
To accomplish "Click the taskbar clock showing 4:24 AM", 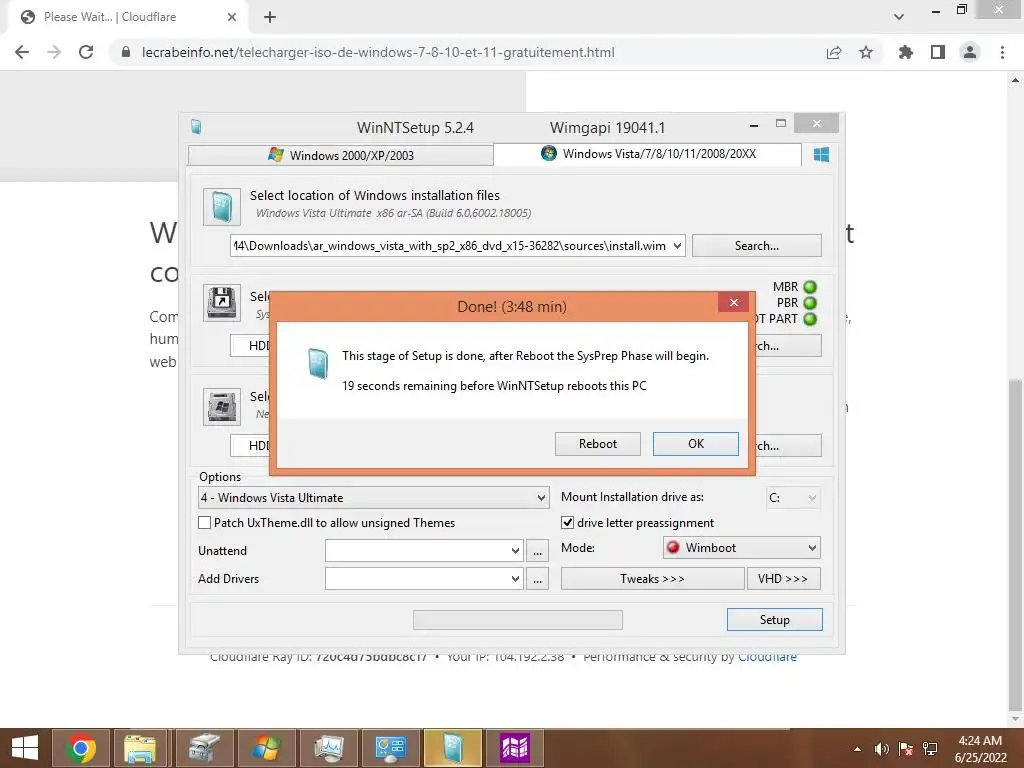I will pos(980,749).
